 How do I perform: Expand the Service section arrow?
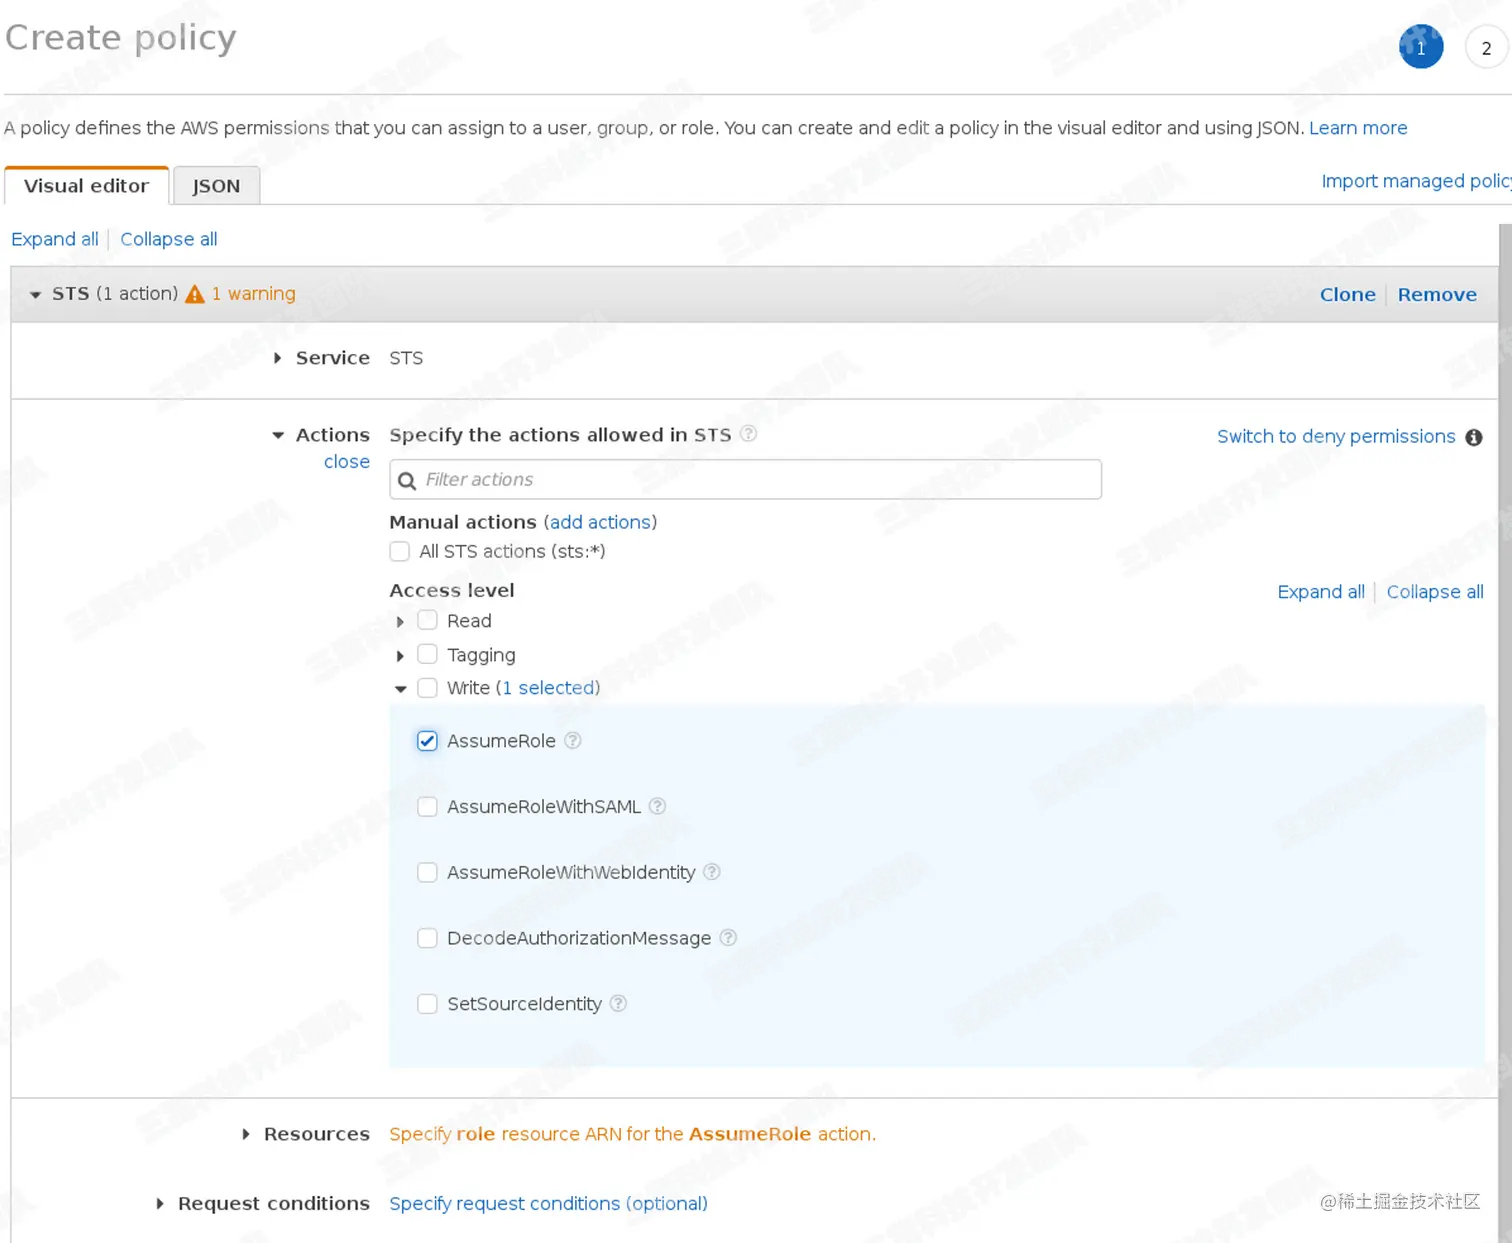tap(278, 358)
